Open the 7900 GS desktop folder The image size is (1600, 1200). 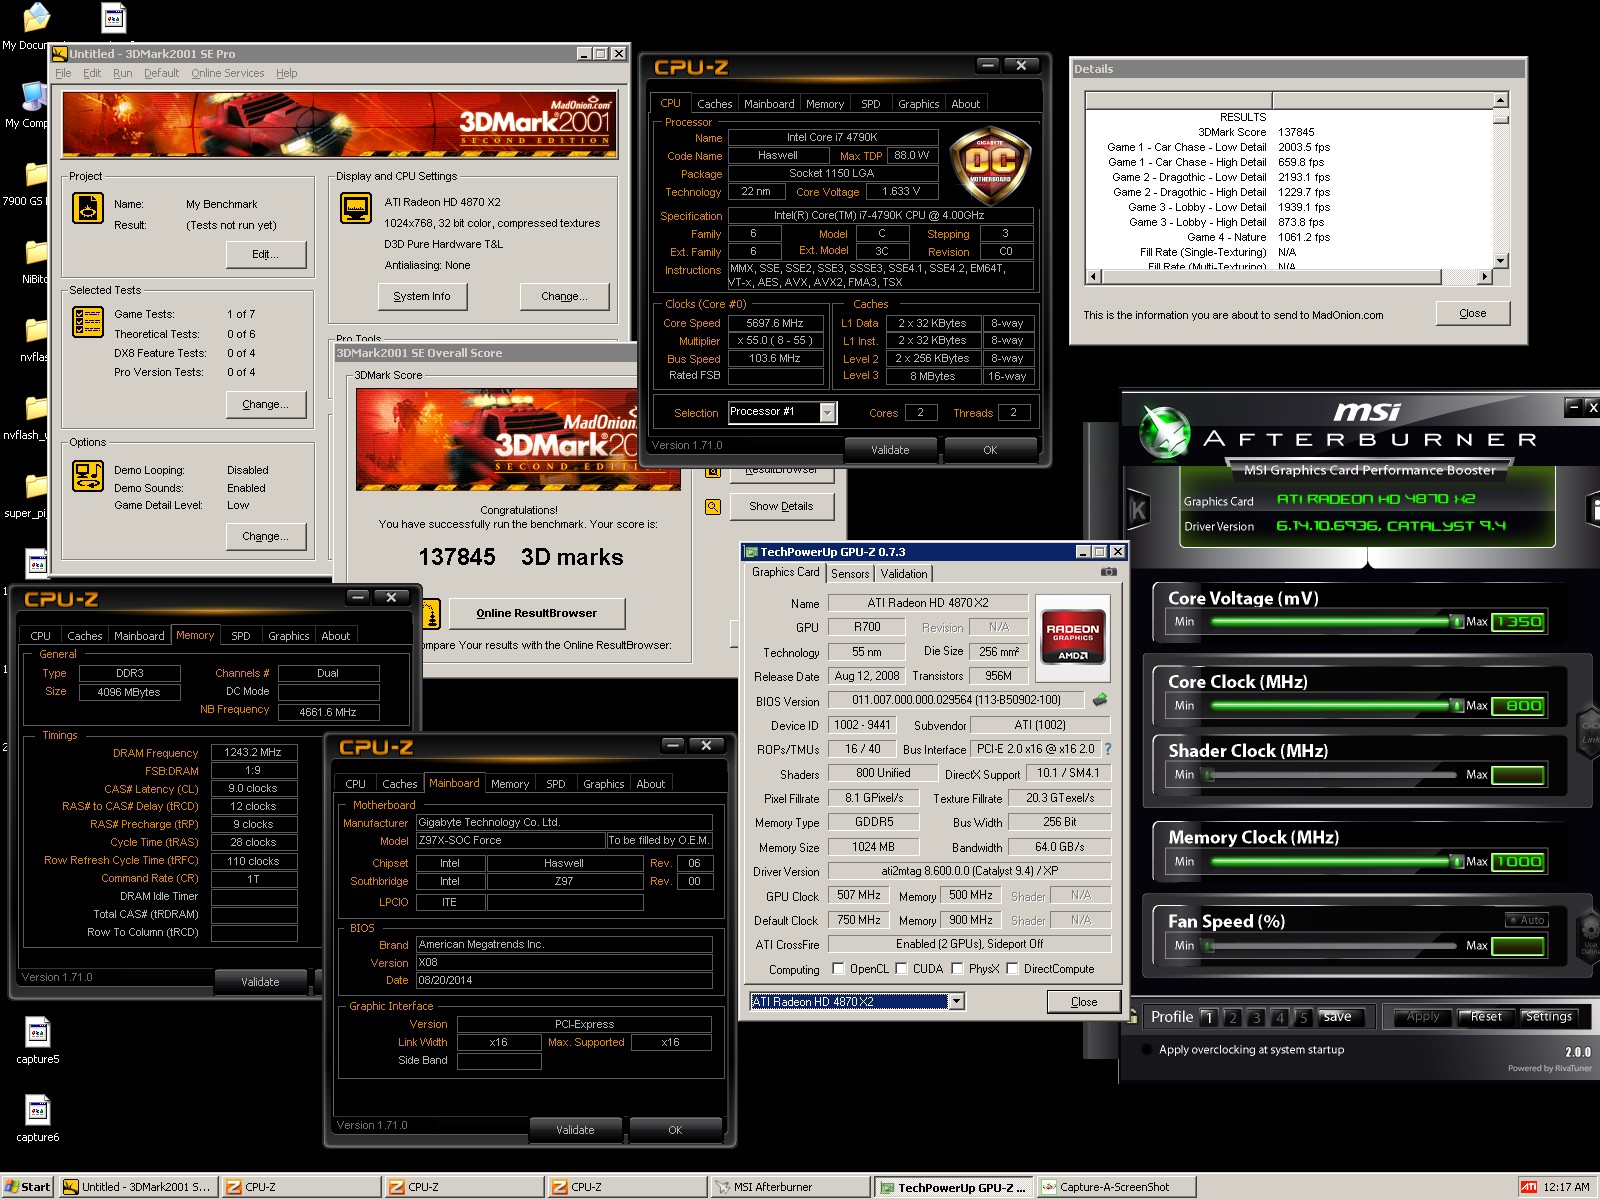pos(36,174)
